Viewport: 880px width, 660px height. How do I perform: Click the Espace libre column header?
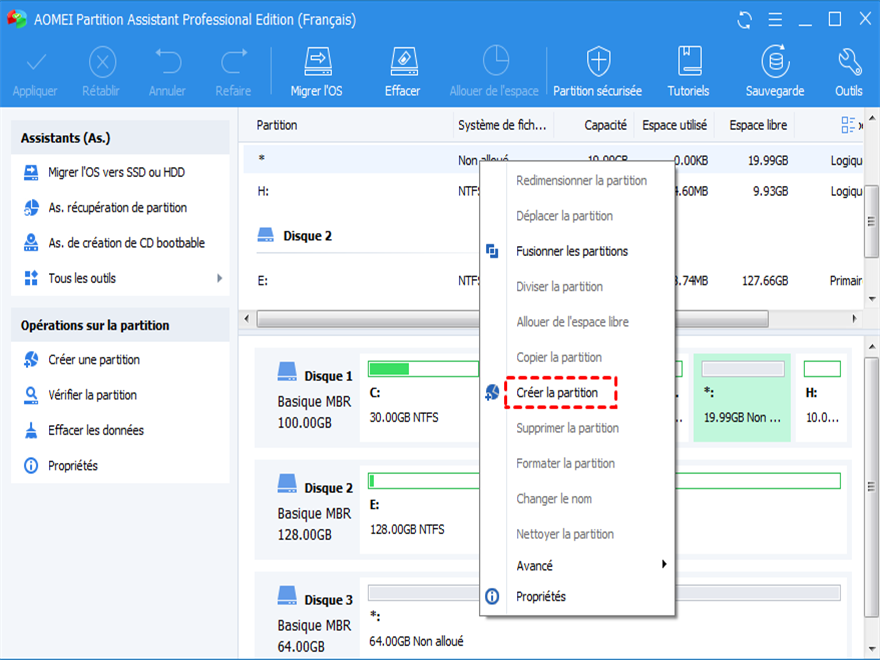pos(758,125)
